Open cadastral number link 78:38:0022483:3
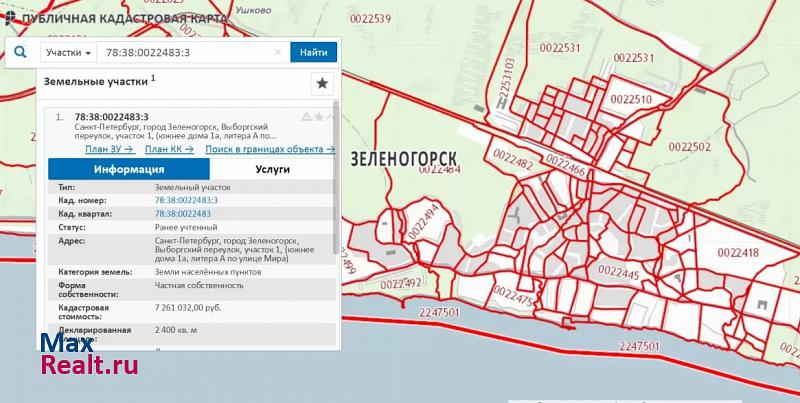 point(186,200)
